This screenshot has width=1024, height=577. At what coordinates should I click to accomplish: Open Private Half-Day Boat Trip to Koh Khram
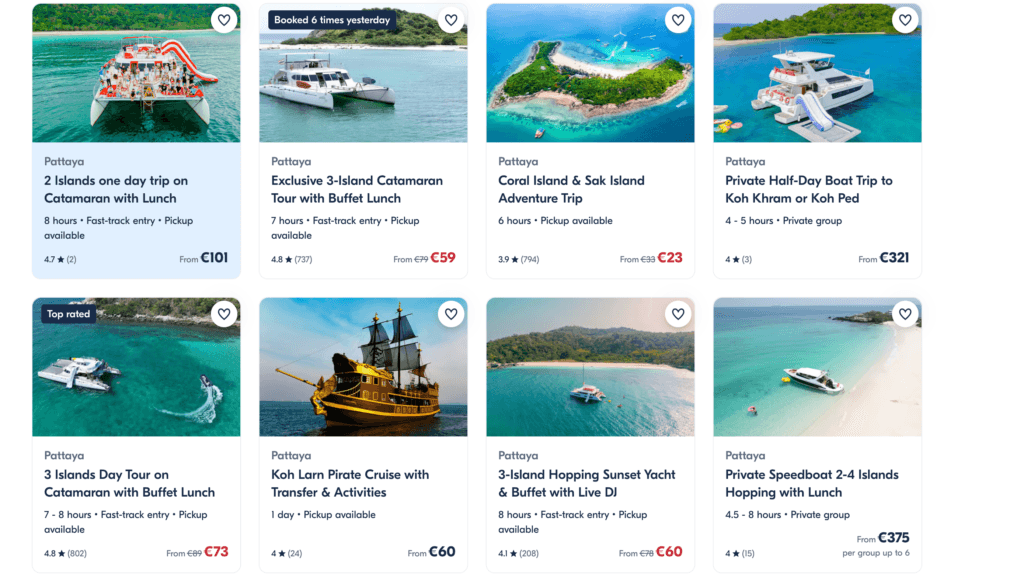pyautogui.click(x=808, y=189)
